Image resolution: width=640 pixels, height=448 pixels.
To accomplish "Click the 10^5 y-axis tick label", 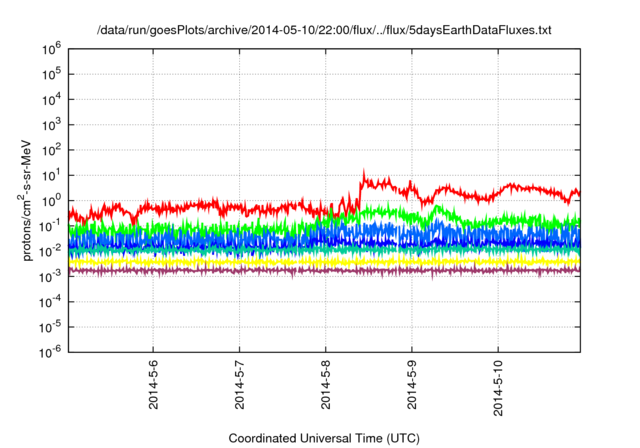I will pyautogui.click(x=51, y=75).
